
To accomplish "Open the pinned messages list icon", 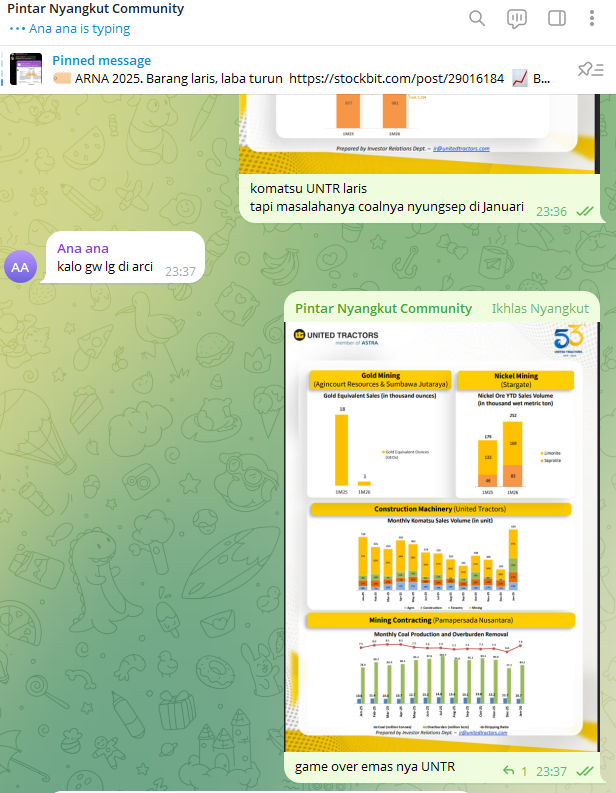I will click(591, 69).
